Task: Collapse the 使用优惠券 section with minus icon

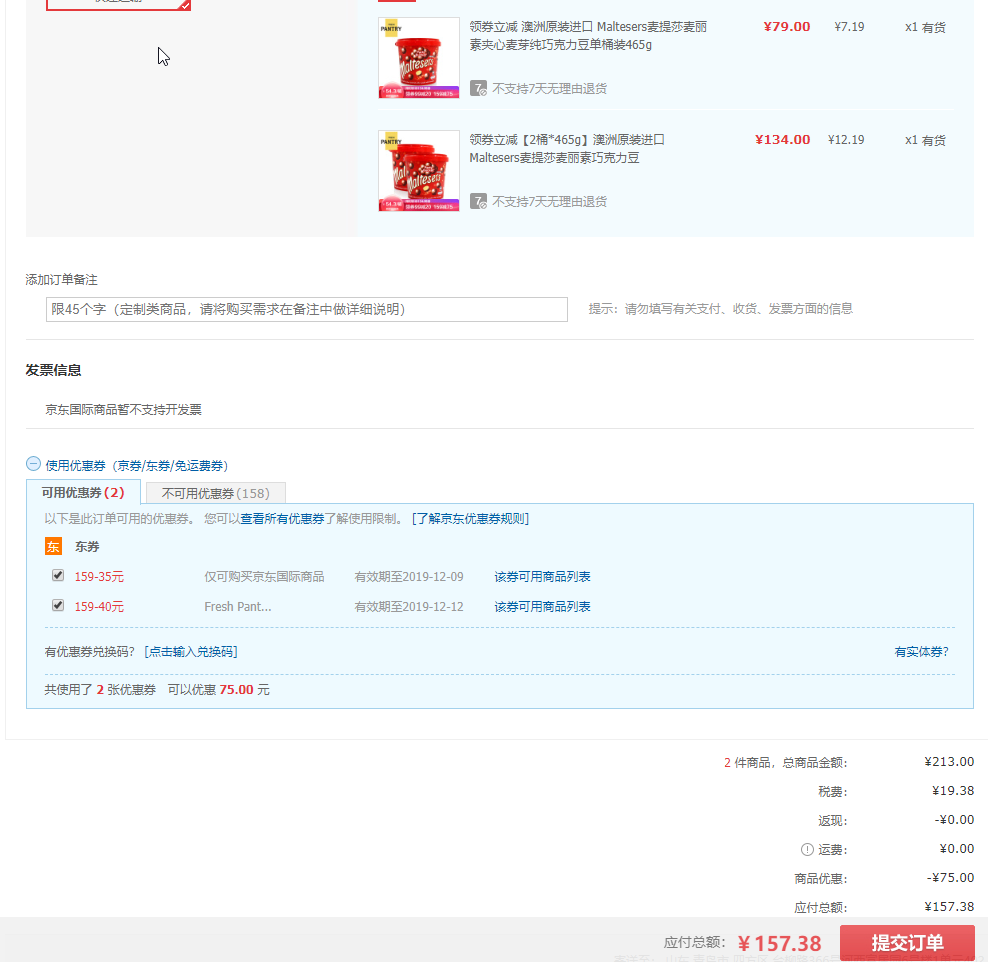Action: pos(33,464)
